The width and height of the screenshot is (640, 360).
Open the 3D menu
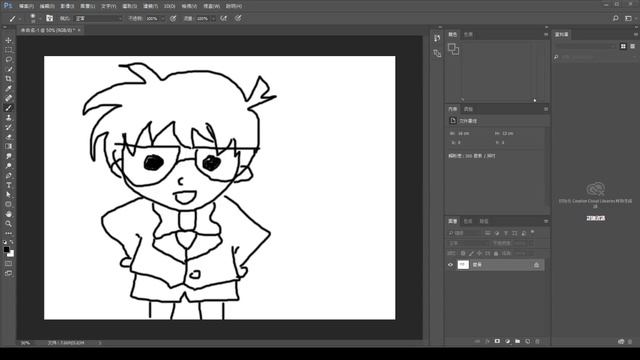169,6
